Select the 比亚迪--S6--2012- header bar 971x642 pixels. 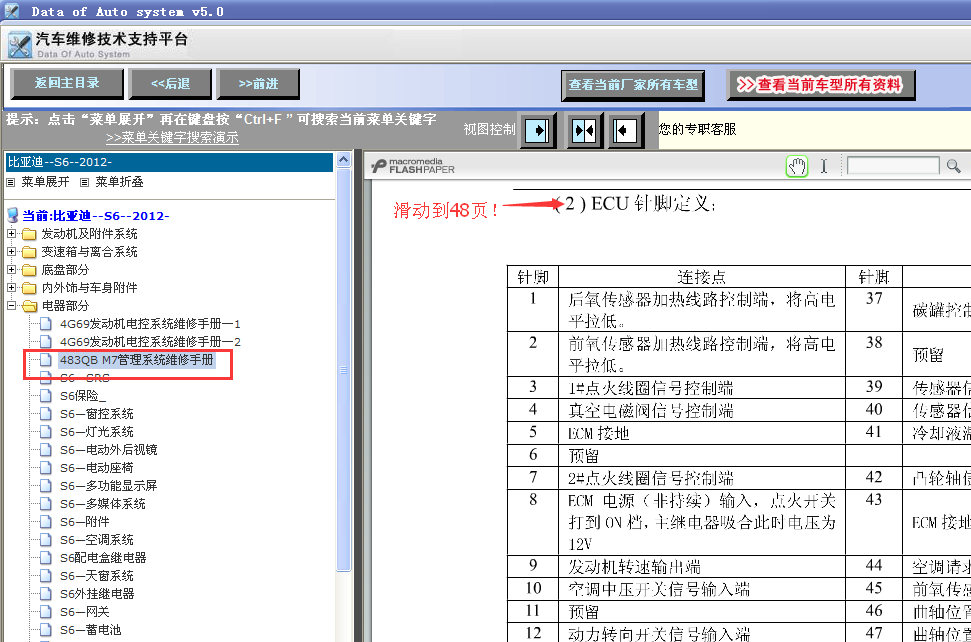[x=169, y=162]
